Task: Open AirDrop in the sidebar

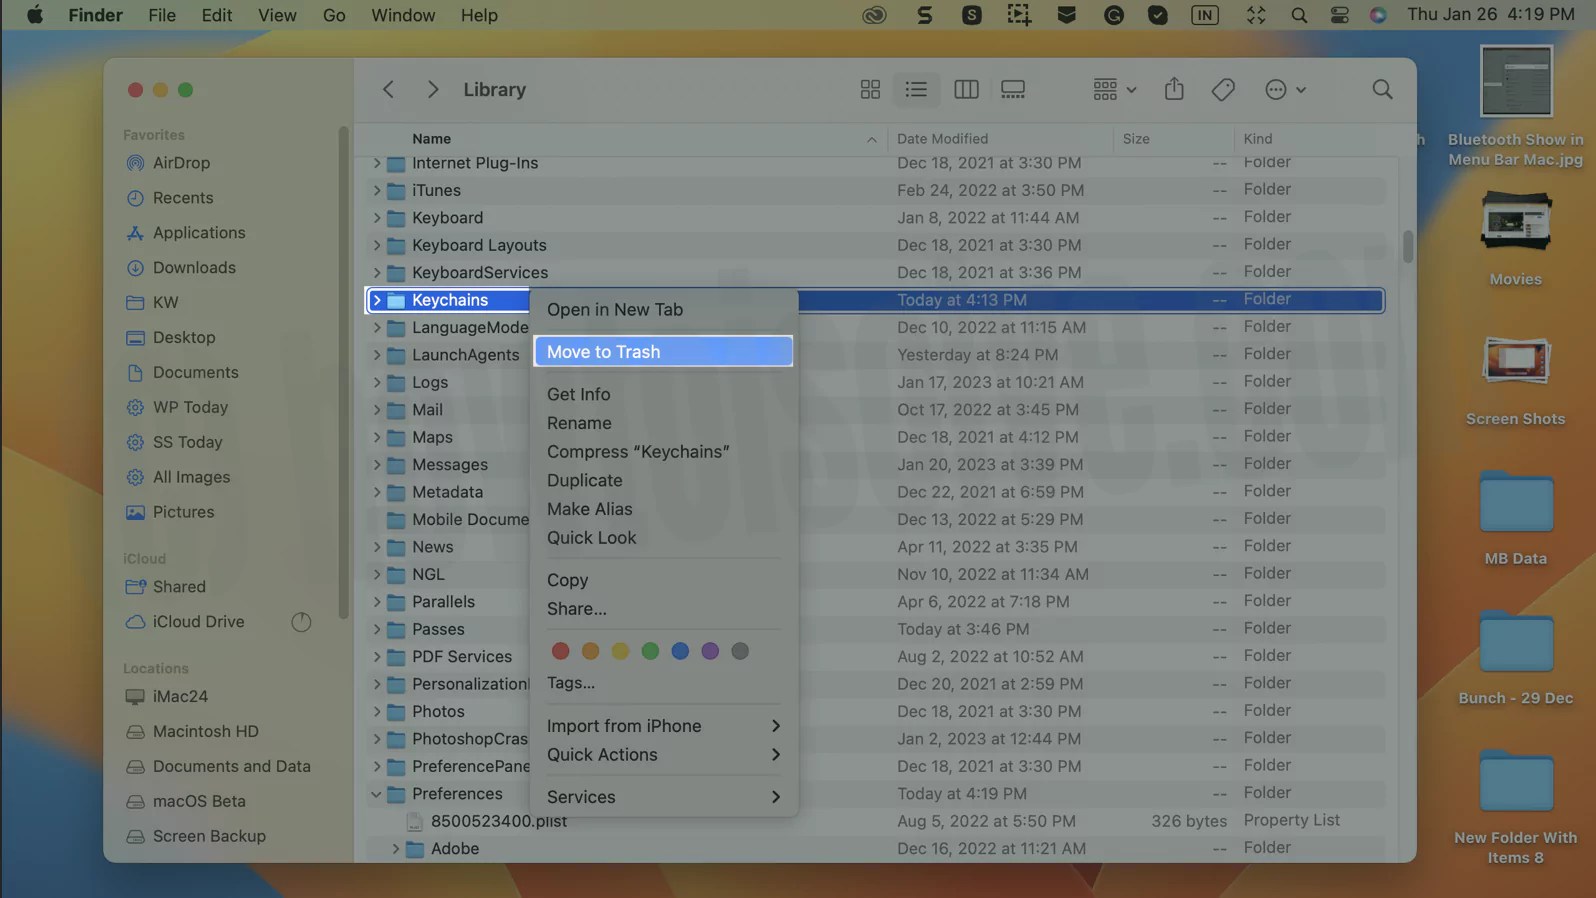Action: (x=181, y=163)
